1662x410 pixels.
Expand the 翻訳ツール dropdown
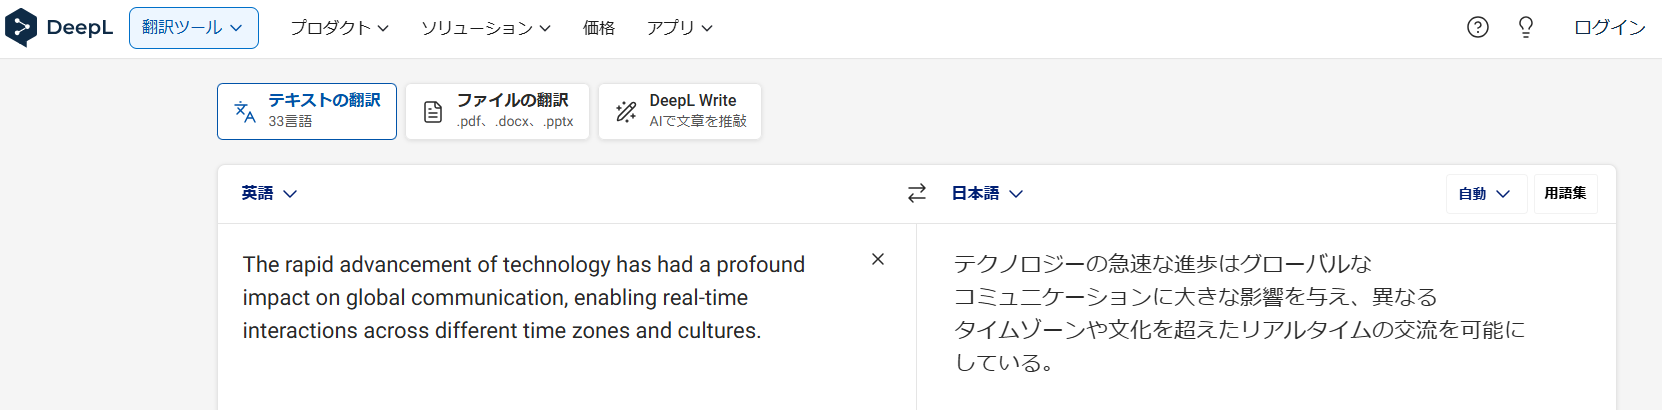point(193,28)
